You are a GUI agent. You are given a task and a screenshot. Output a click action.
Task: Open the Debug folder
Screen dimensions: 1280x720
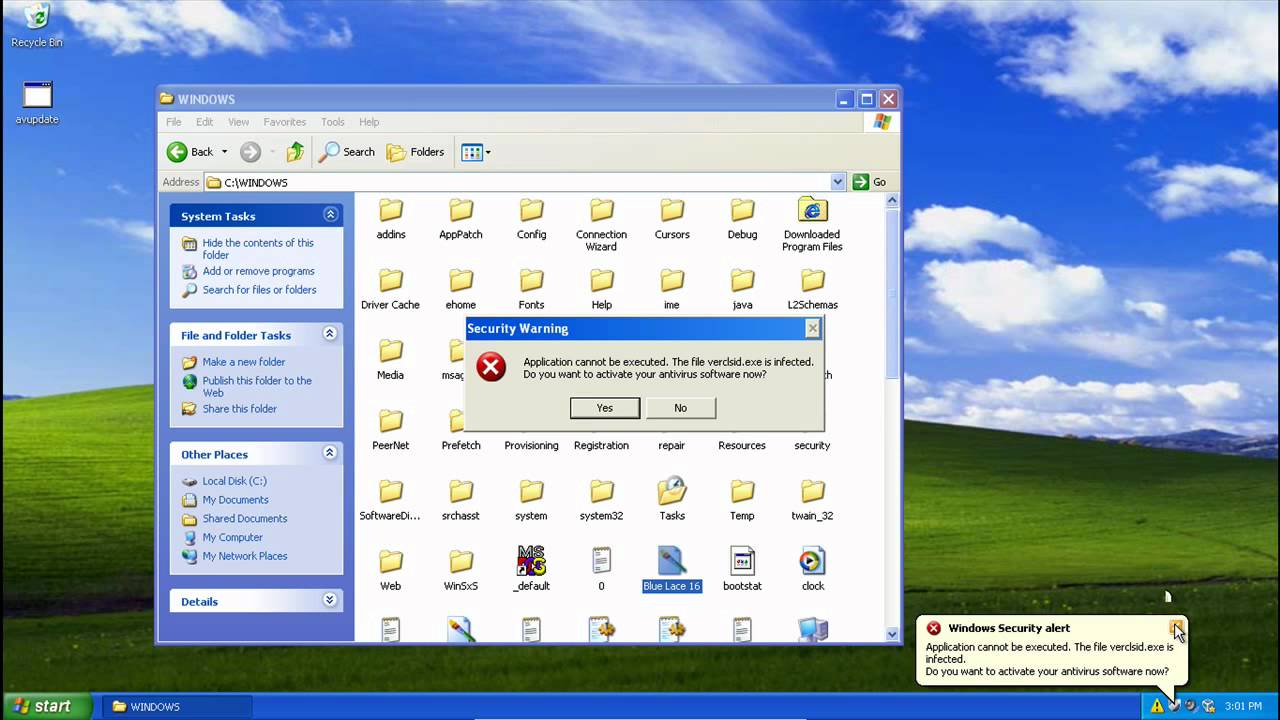pos(742,219)
